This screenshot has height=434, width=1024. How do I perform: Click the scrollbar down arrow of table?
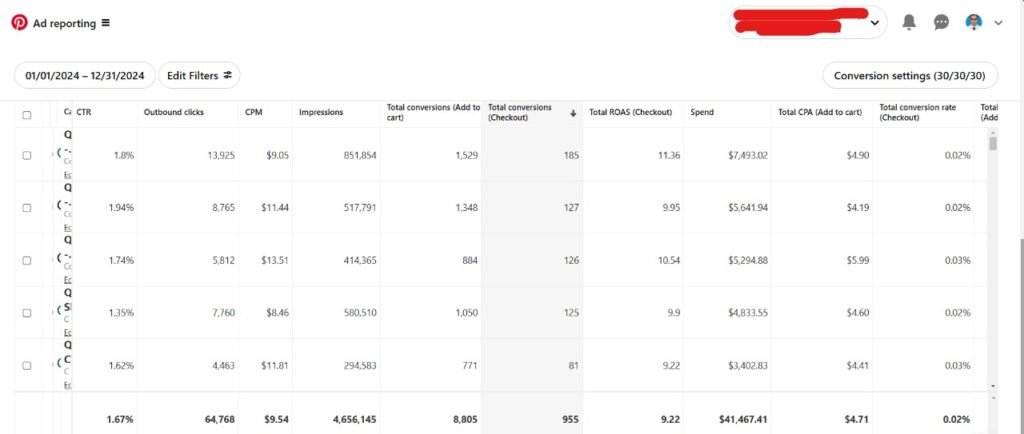tap(993, 385)
